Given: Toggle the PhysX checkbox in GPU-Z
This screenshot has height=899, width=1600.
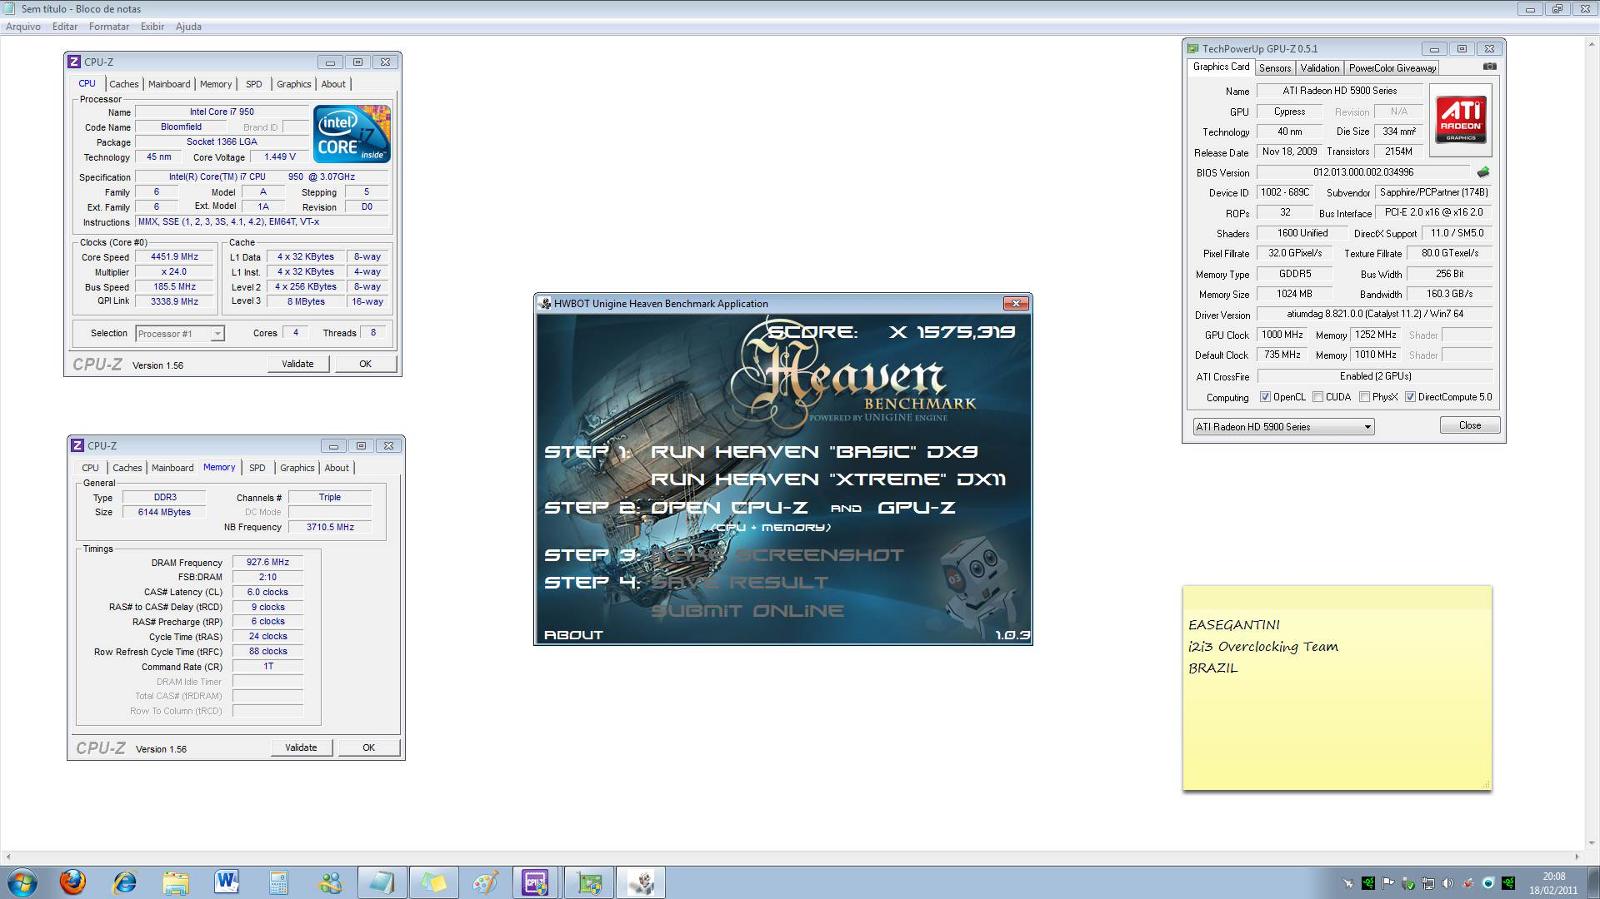Looking at the screenshot, I should (x=1364, y=397).
